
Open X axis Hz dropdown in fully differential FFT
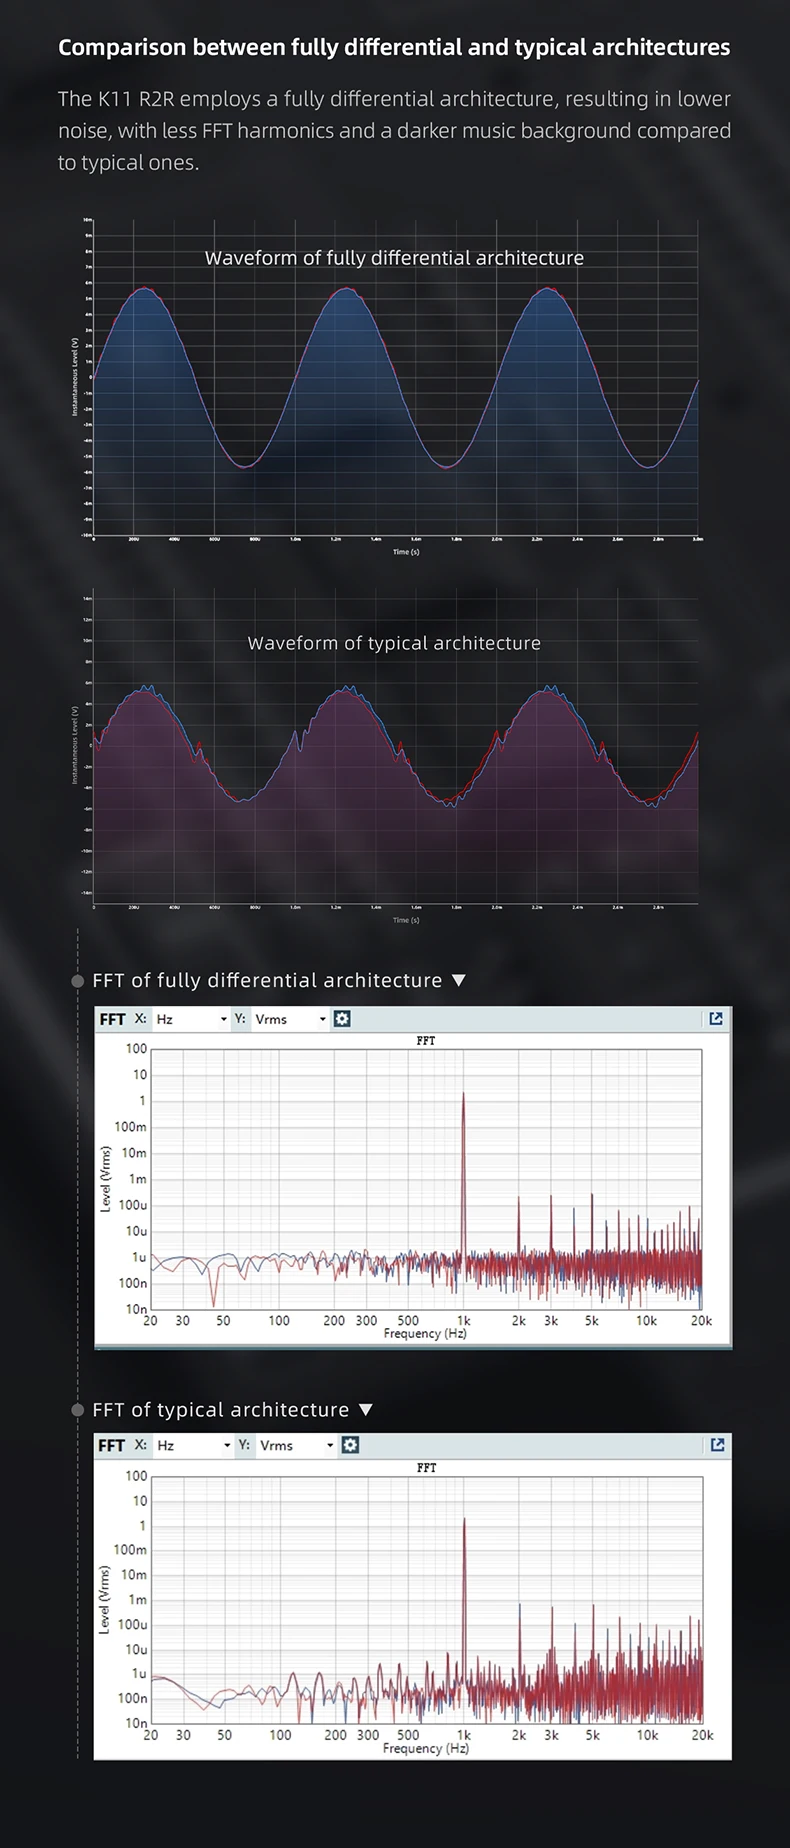pos(191,1019)
